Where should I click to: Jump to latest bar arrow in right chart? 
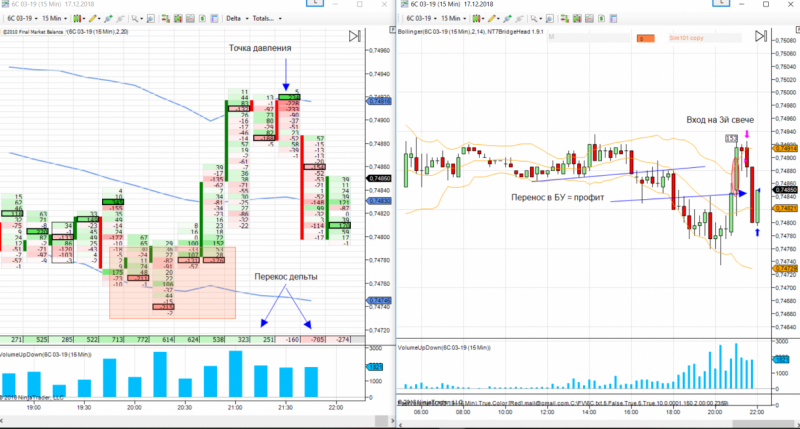tap(761, 36)
